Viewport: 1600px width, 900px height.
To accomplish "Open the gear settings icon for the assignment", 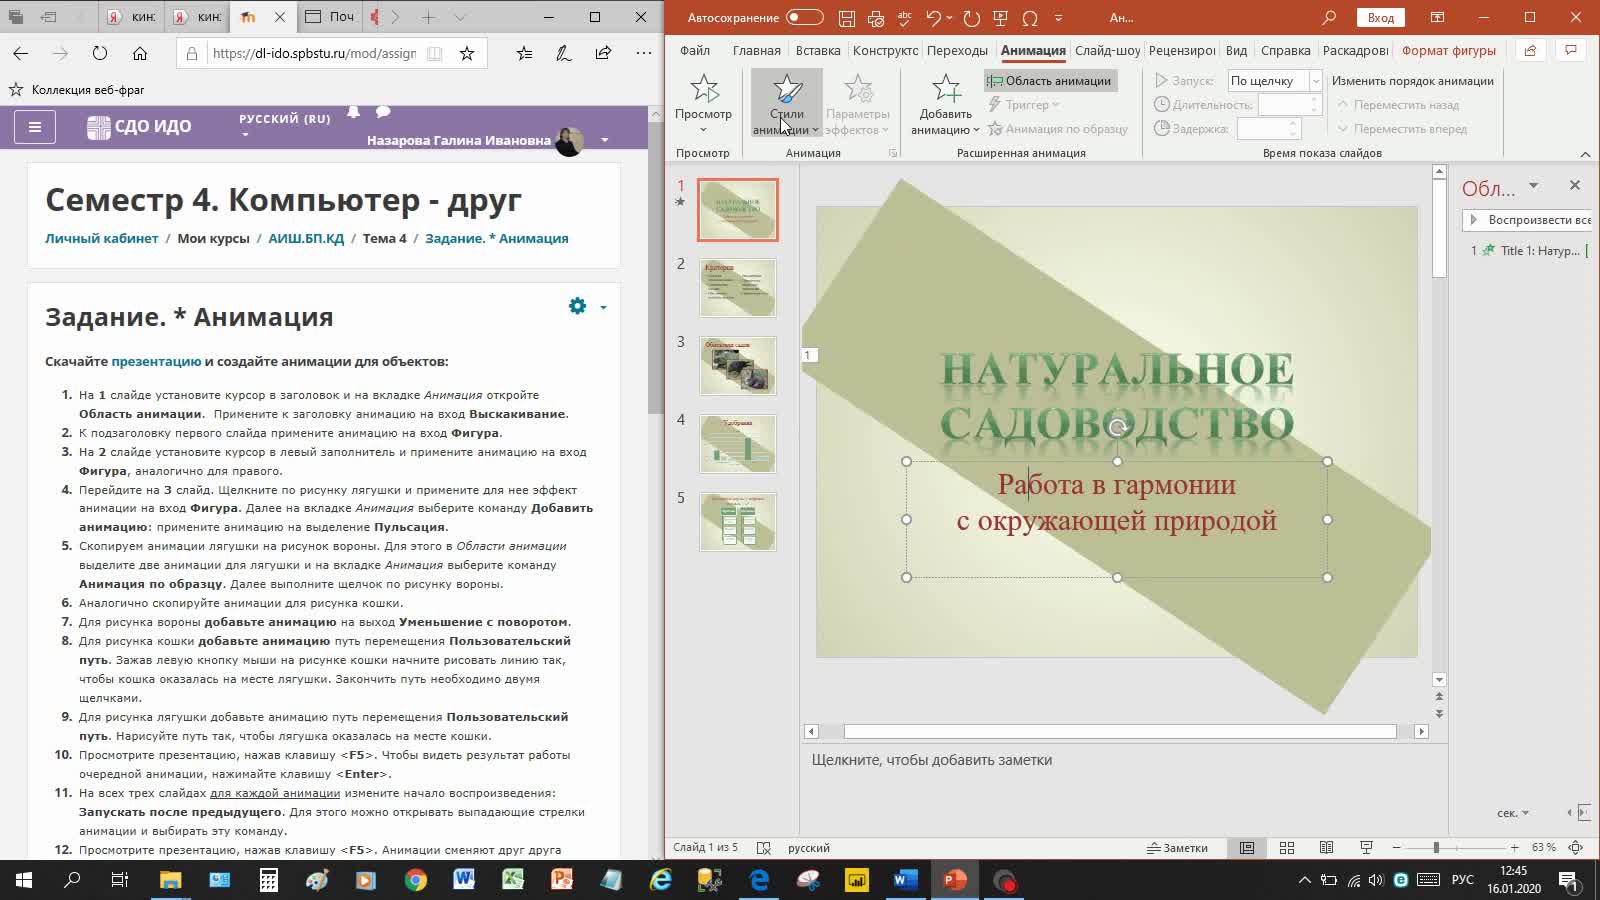I will (x=578, y=306).
